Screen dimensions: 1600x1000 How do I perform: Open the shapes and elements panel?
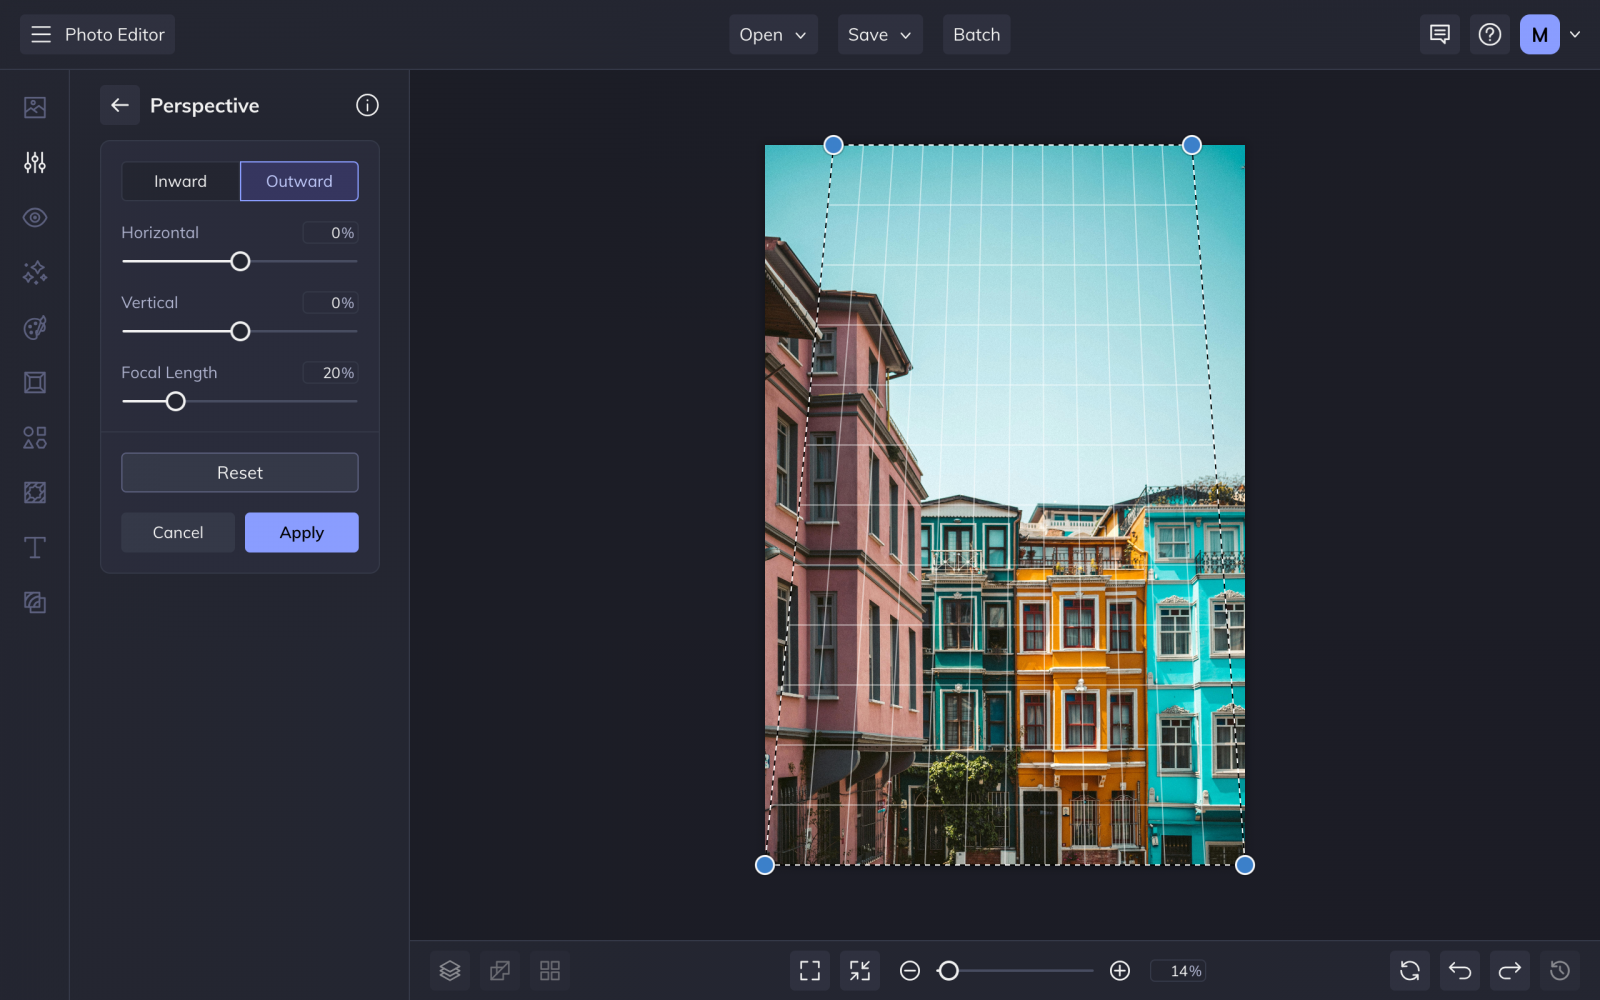point(34,437)
